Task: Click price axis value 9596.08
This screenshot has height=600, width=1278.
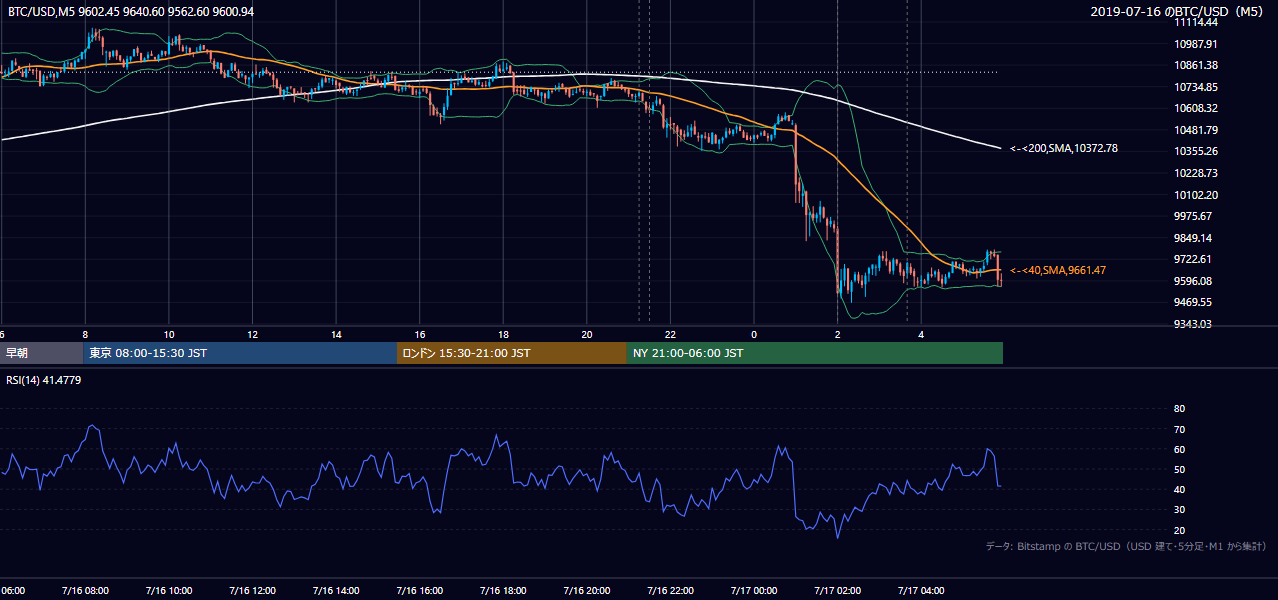Action: click(1193, 281)
